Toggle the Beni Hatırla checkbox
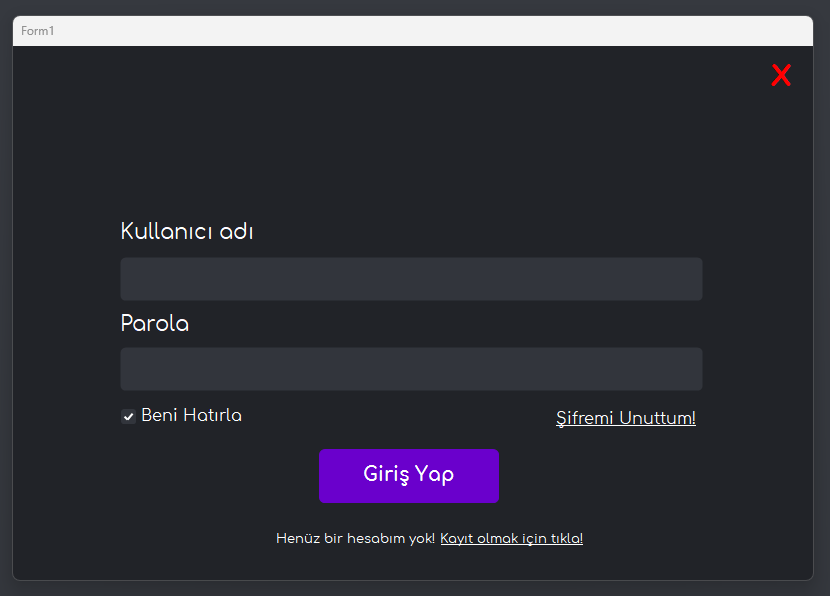The image size is (830, 596). (128, 417)
